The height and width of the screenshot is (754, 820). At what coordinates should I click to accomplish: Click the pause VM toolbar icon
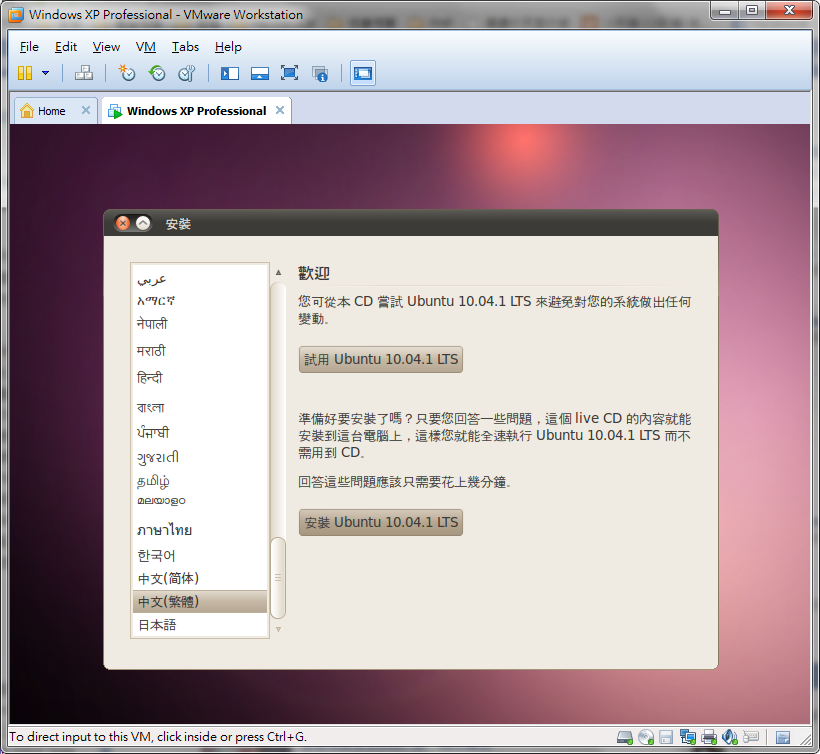tap(25, 73)
